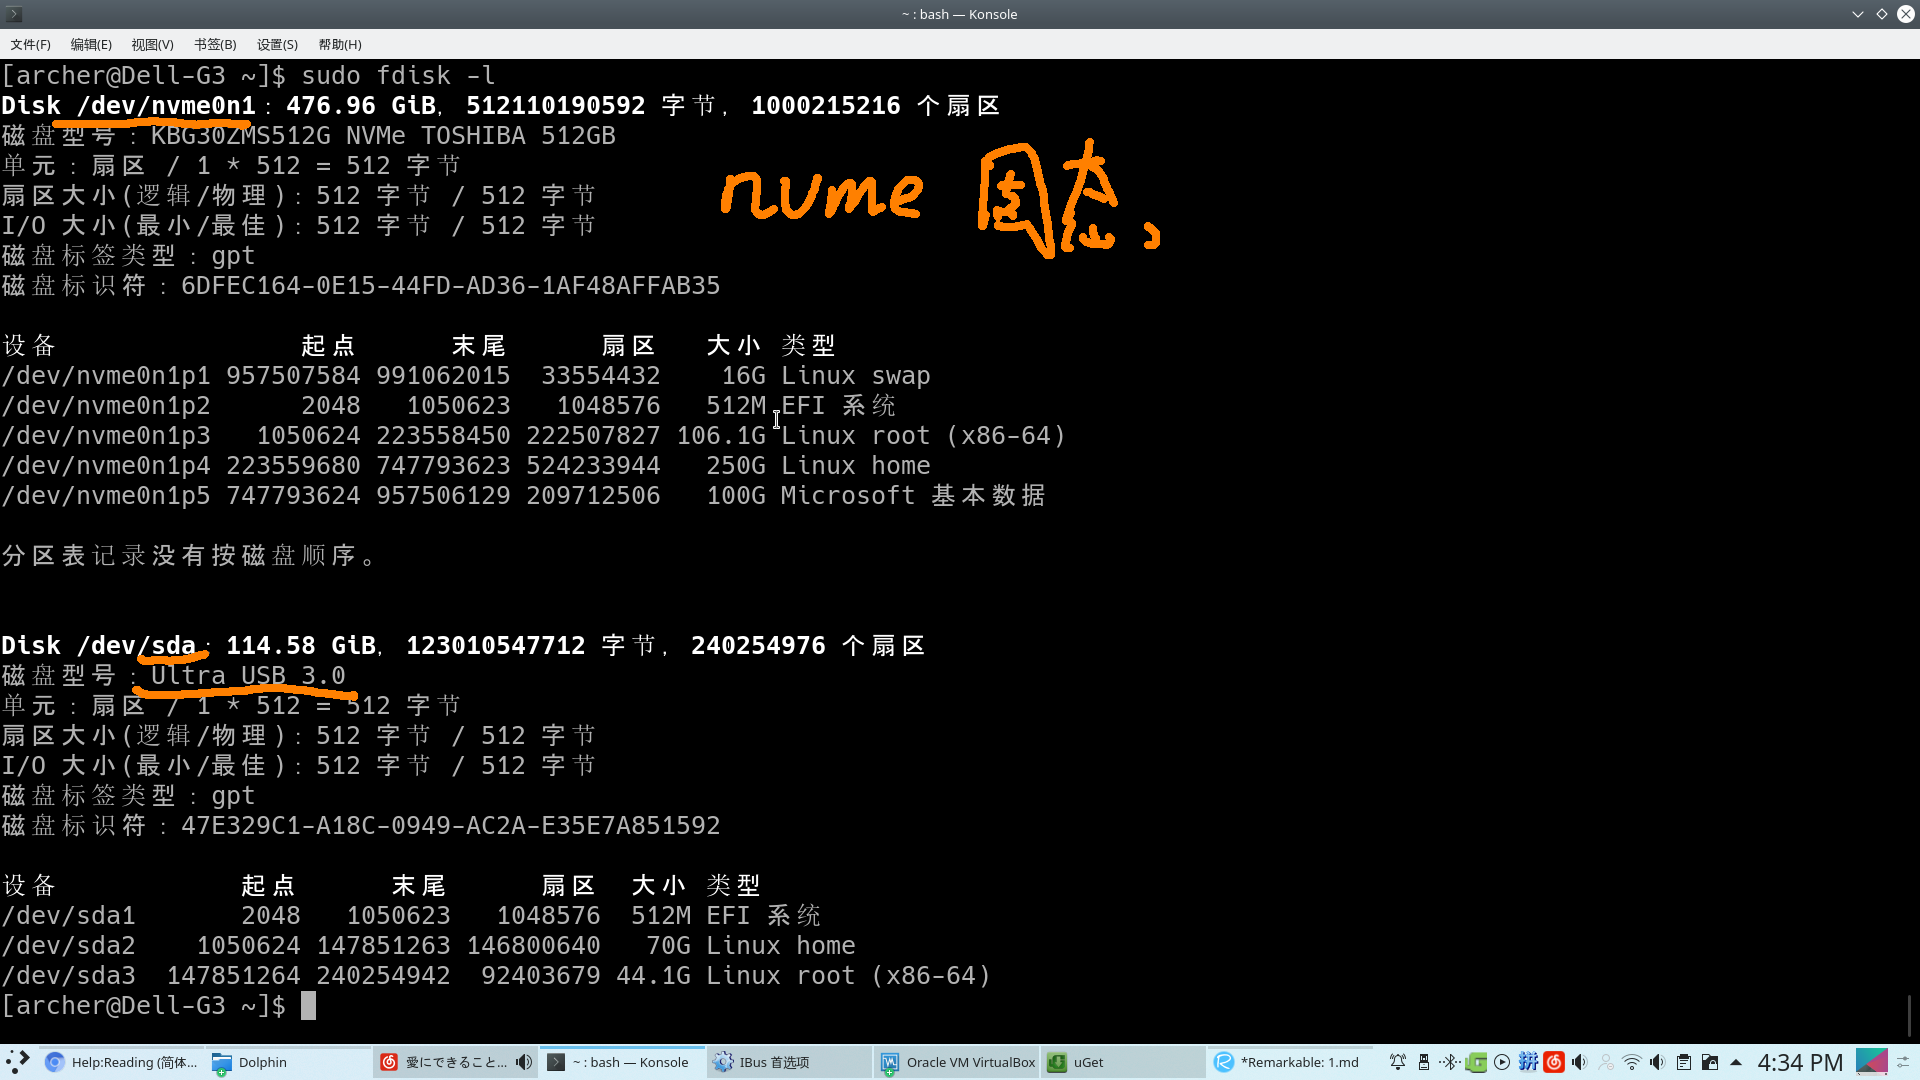Viewport: 1920px width, 1080px height.
Task: Click the green uGet tray icon
Action: (1476, 1062)
